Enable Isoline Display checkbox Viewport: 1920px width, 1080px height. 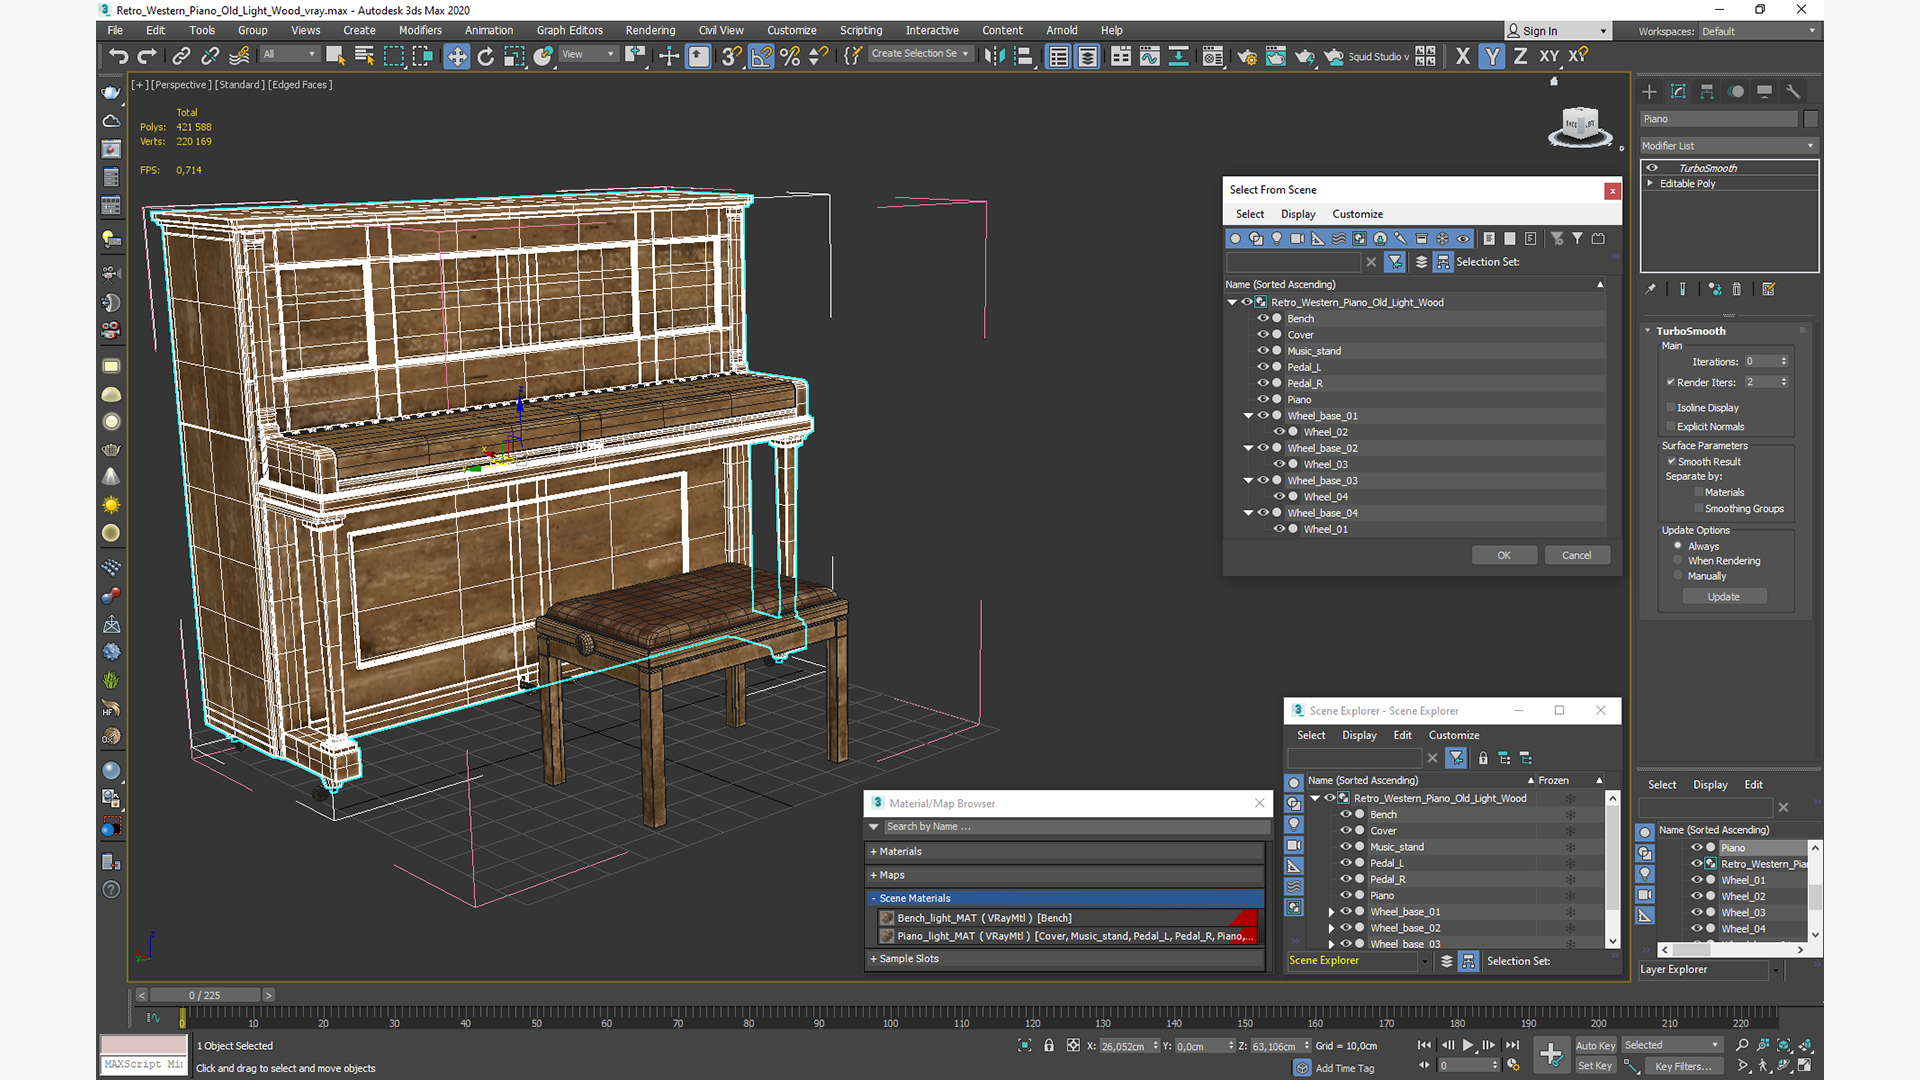[x=1671, y=407]
